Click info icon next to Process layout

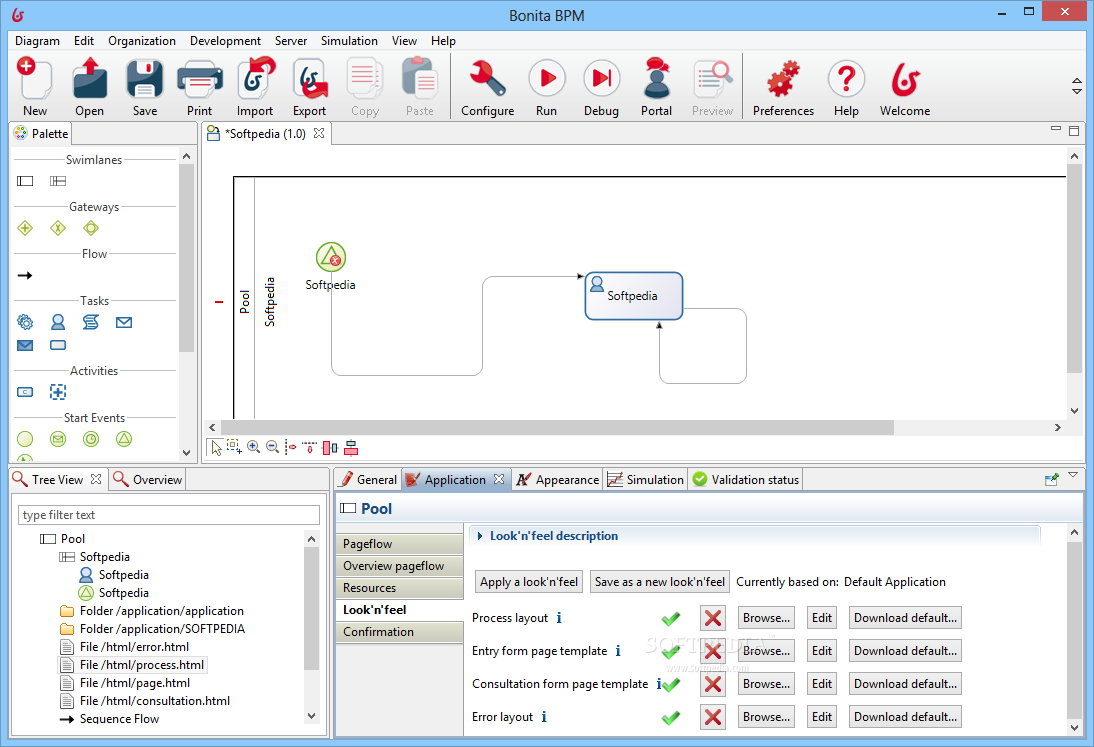(559, 618)
